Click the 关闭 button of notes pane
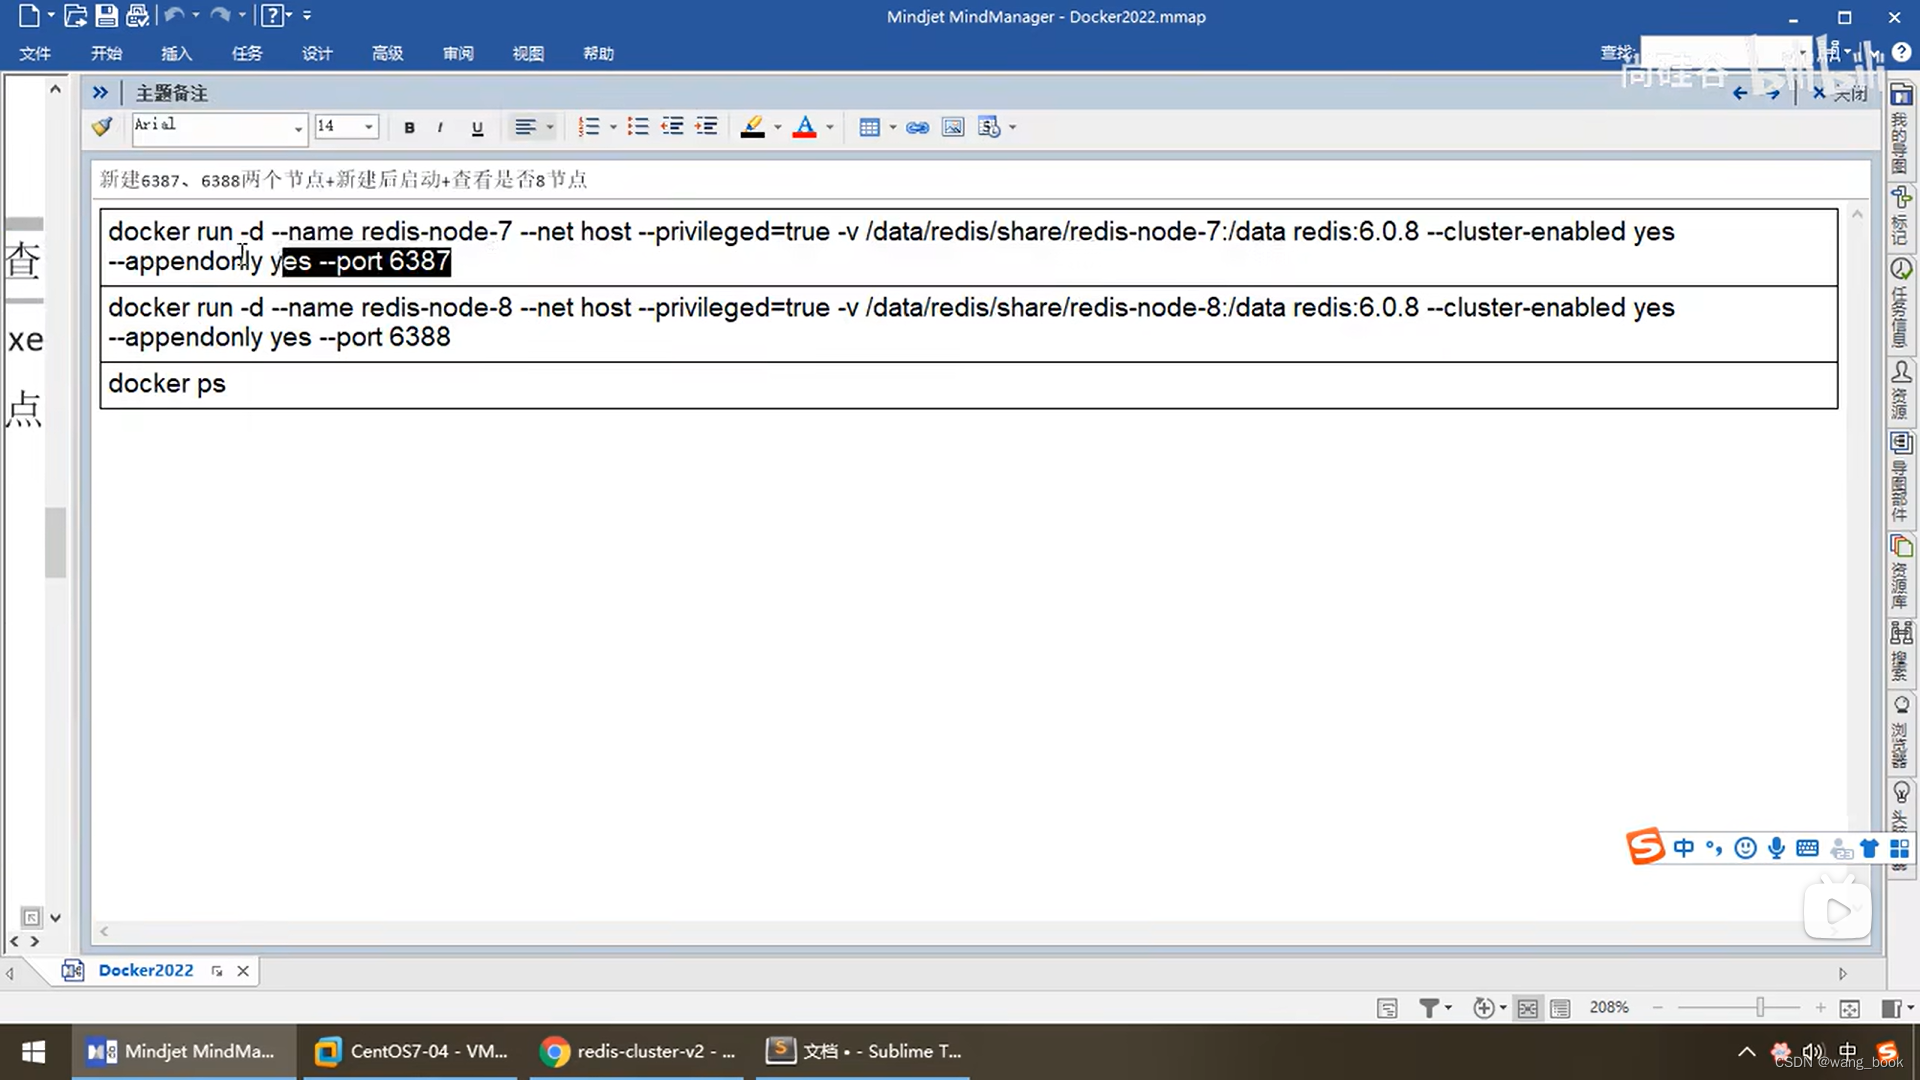 1840,93
